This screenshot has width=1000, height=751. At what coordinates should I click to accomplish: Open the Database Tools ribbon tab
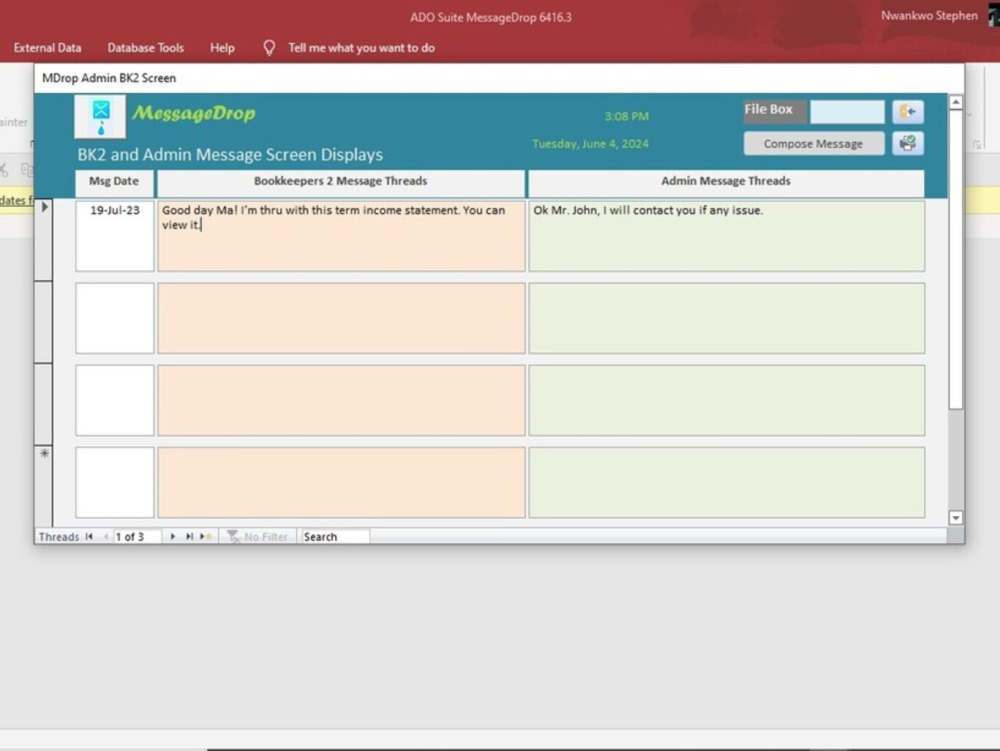(x=145, y=48)
